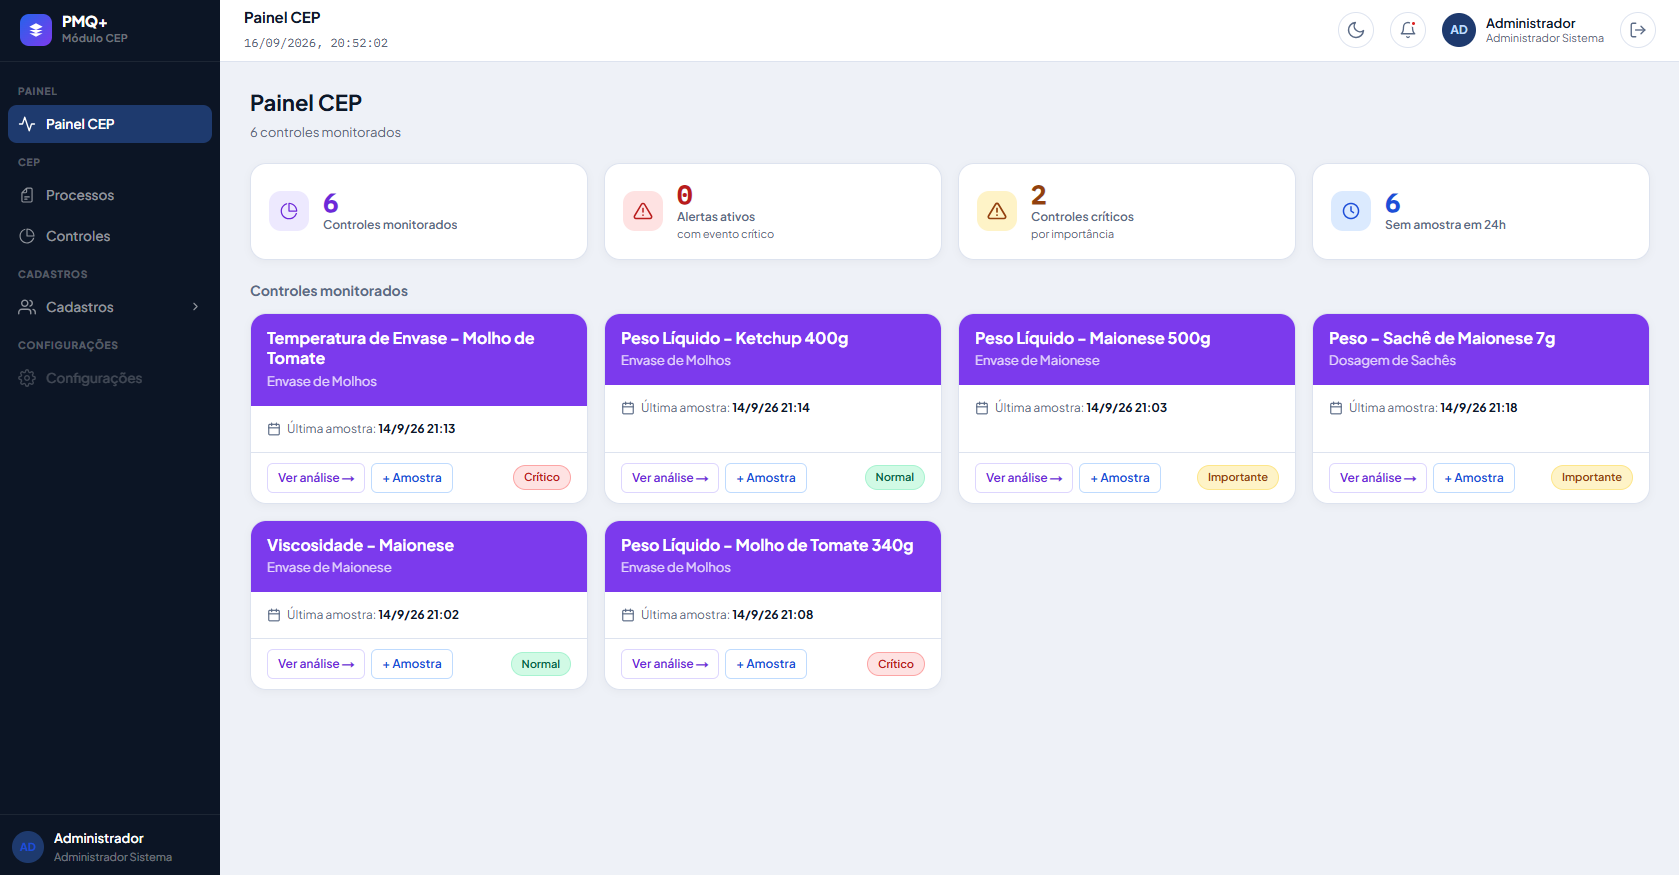The width and height of the screenshot is (1679, 875).
Task: Open Configurações in the sidebar
Action: pyautogui.click(x=110, y=378)
